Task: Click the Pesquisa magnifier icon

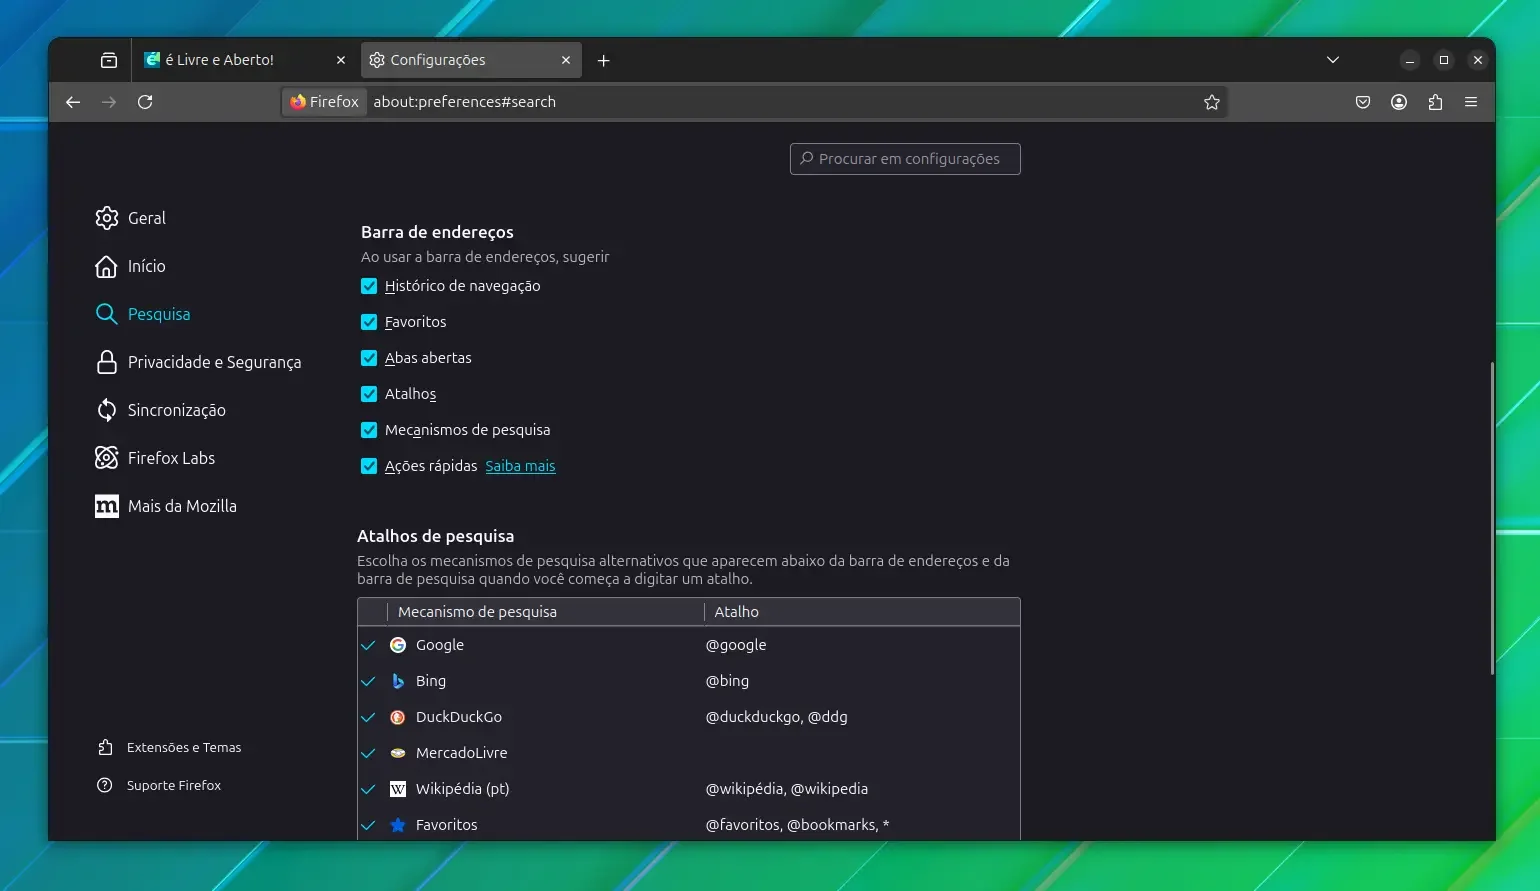Action: [x=106, y=314]
